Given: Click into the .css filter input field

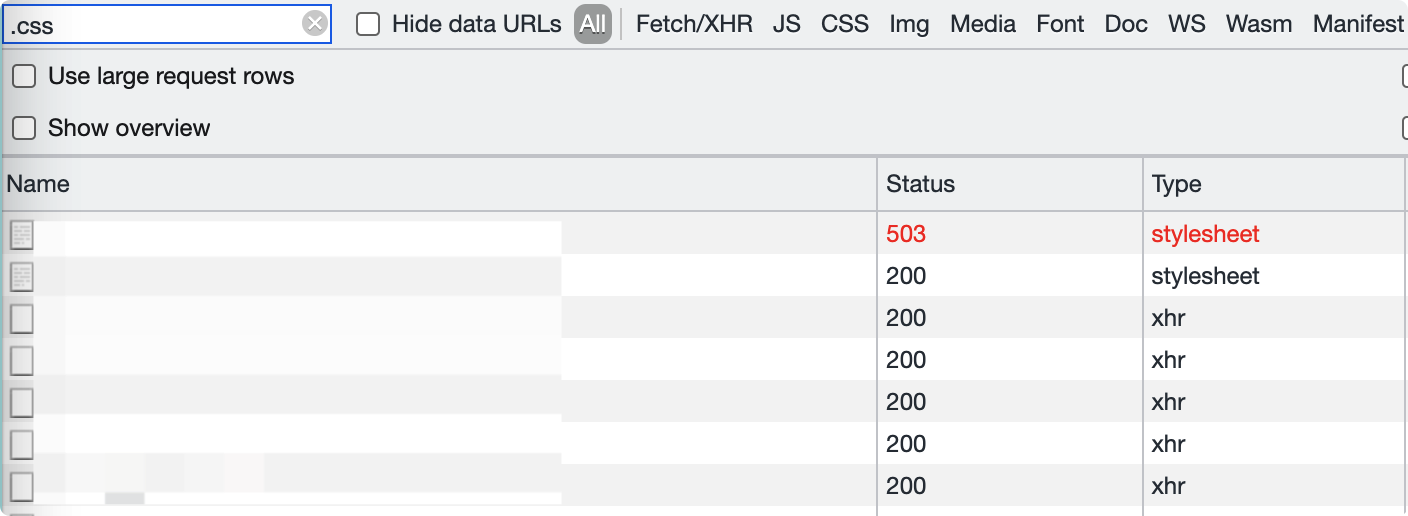Looking at the screenshot, I should [155, 24].
